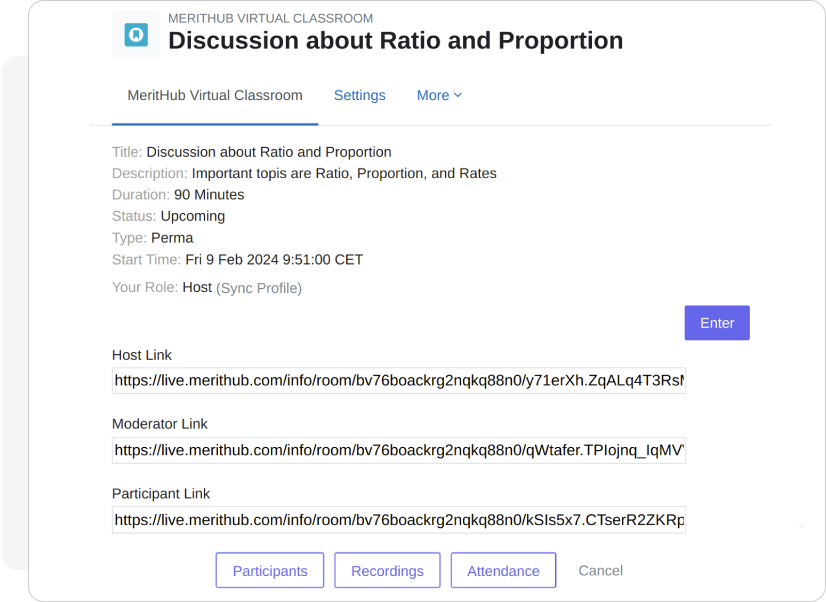Click the Enter button to join
The width and height of the screenshot is (826, 602).
pos(717,323)
